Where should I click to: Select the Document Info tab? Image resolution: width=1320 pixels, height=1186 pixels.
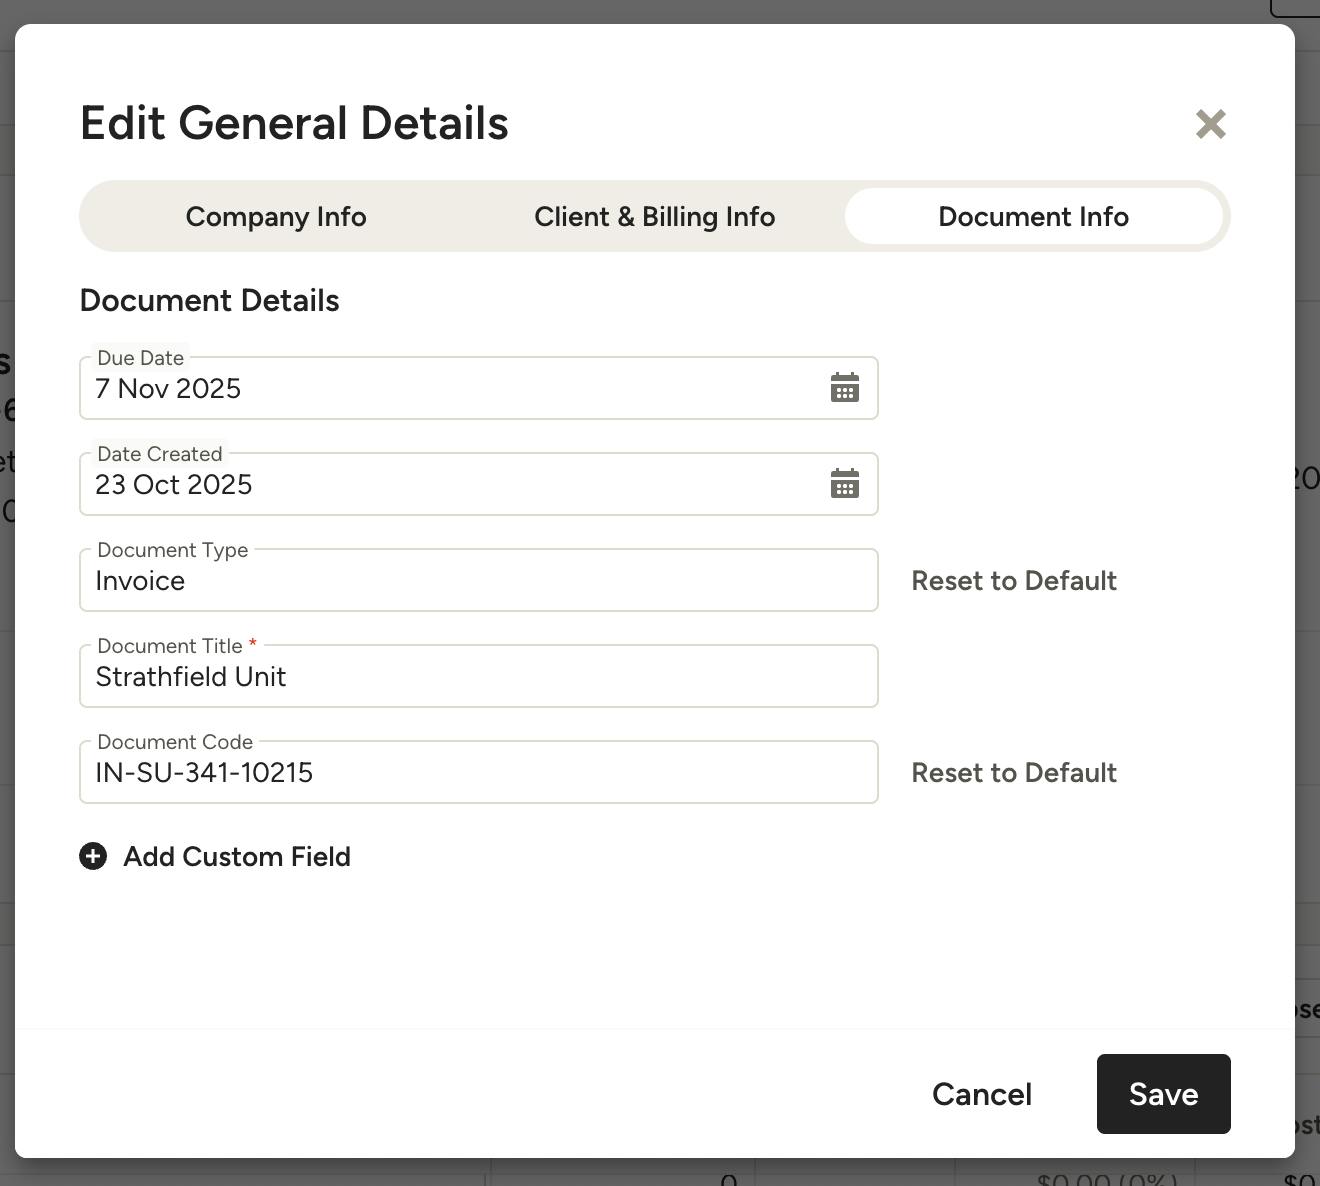click(1034, 217)
